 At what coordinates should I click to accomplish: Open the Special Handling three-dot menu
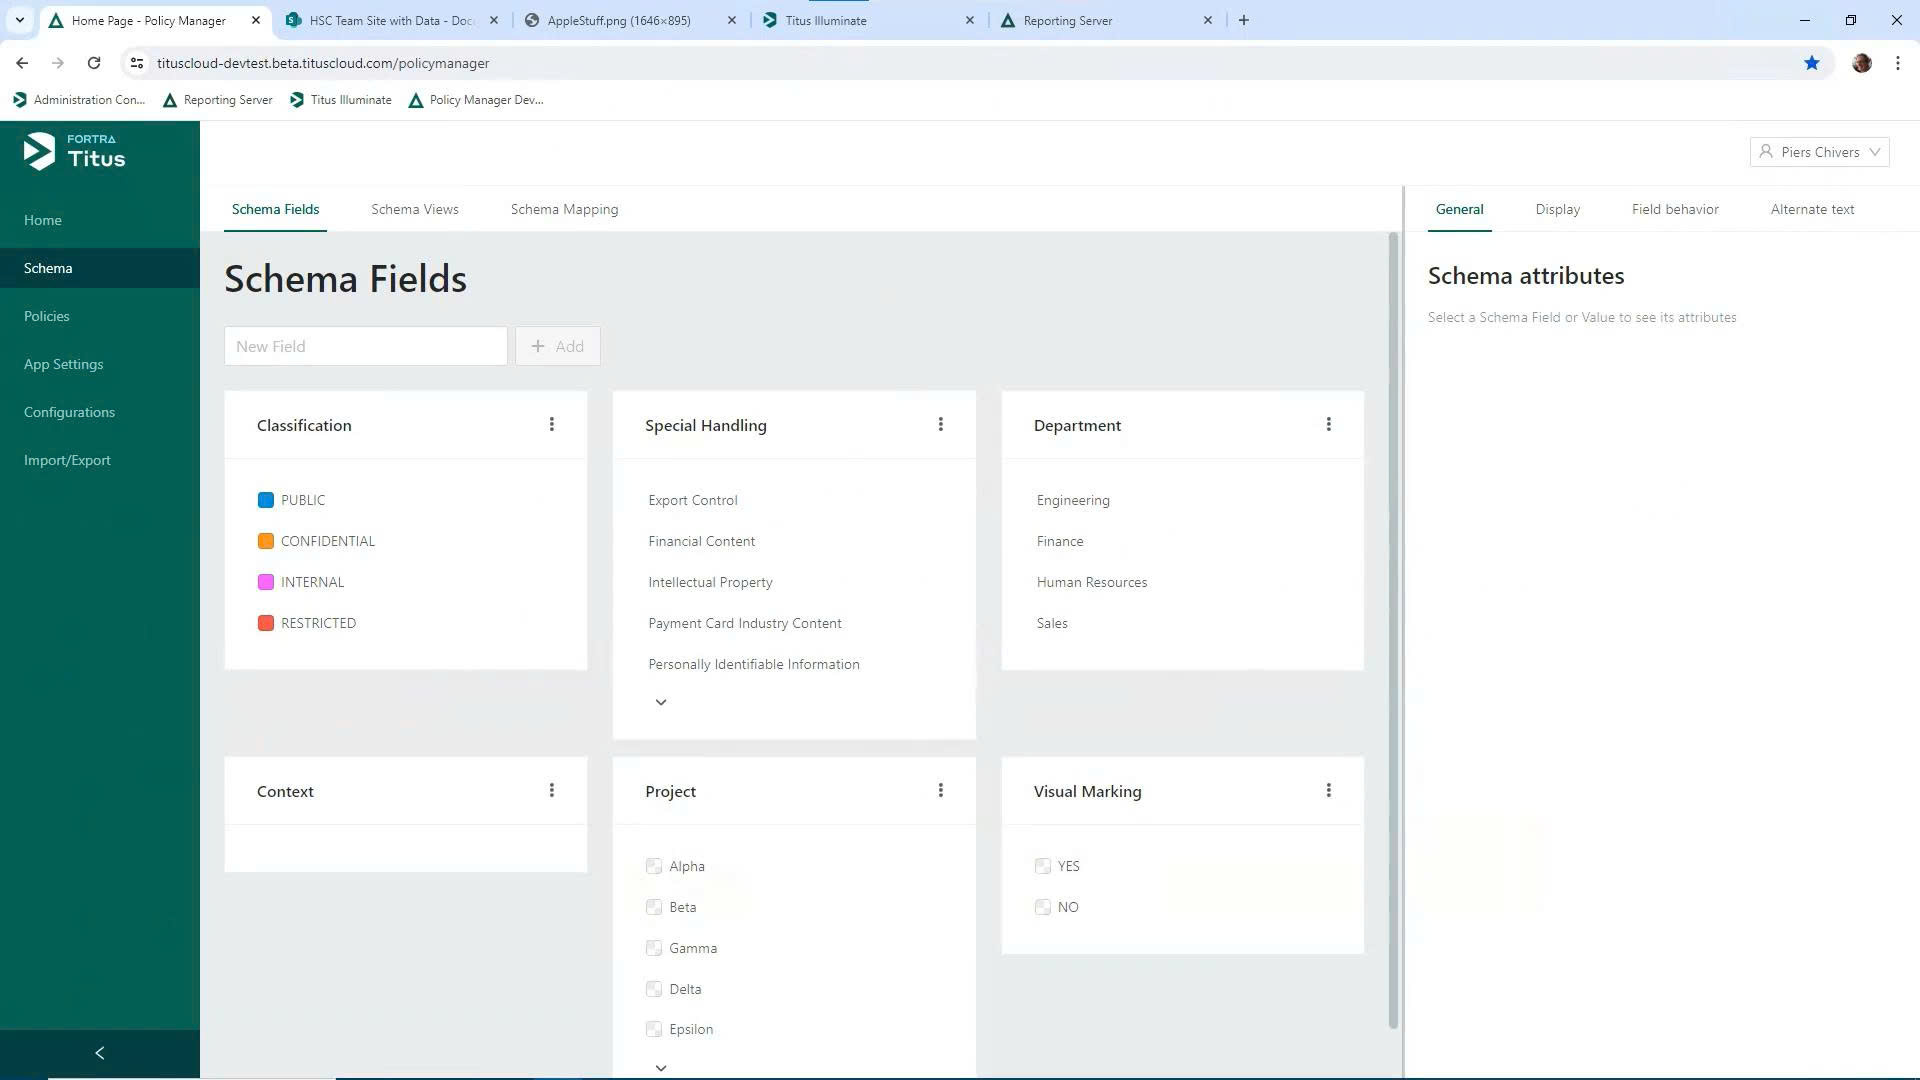coord(940,425)
